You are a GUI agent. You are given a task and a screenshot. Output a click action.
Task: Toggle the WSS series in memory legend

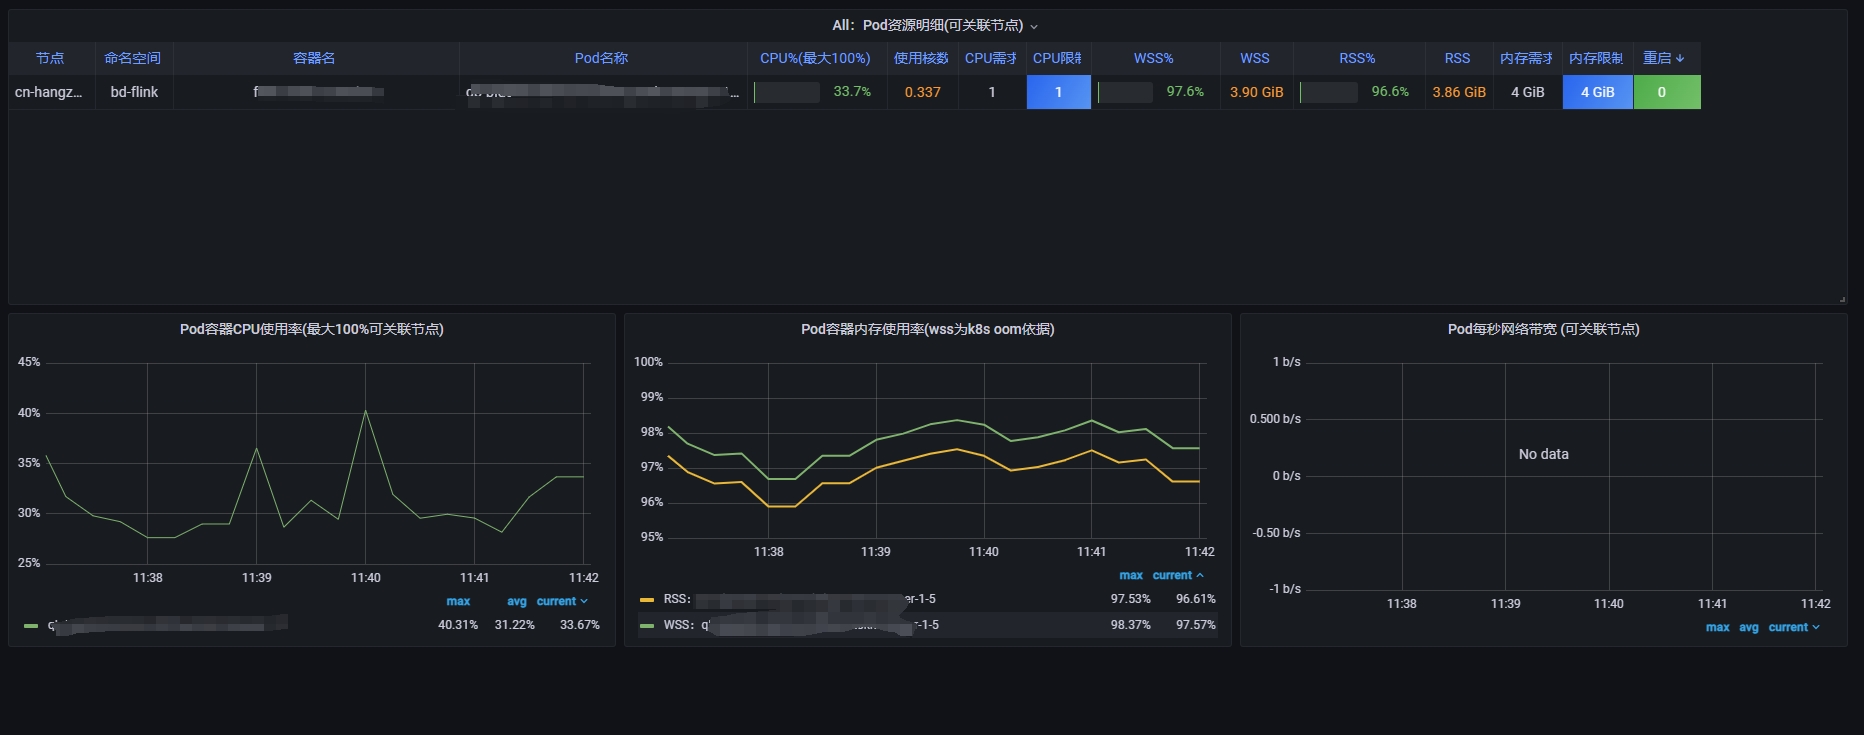678,625
